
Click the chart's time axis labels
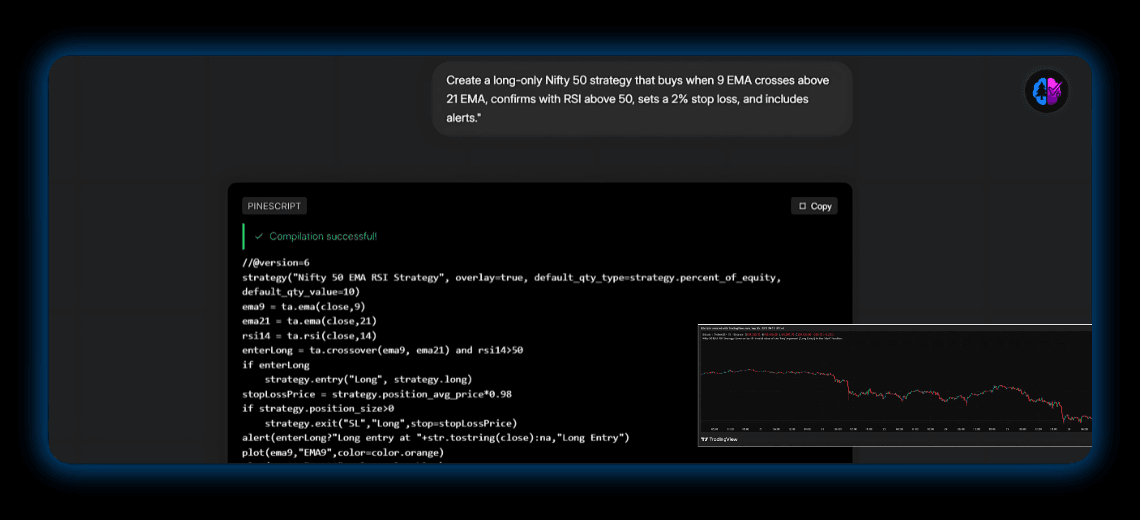click(x=894, y=428)
